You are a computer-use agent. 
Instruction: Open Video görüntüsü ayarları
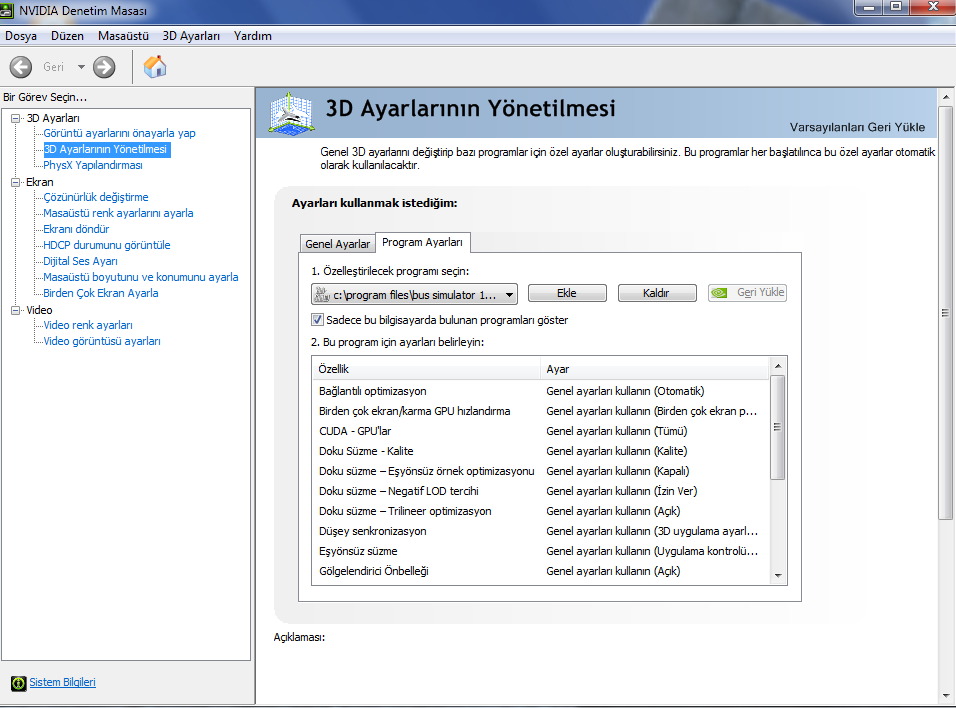pyautogui.click(x=102, y=341)
